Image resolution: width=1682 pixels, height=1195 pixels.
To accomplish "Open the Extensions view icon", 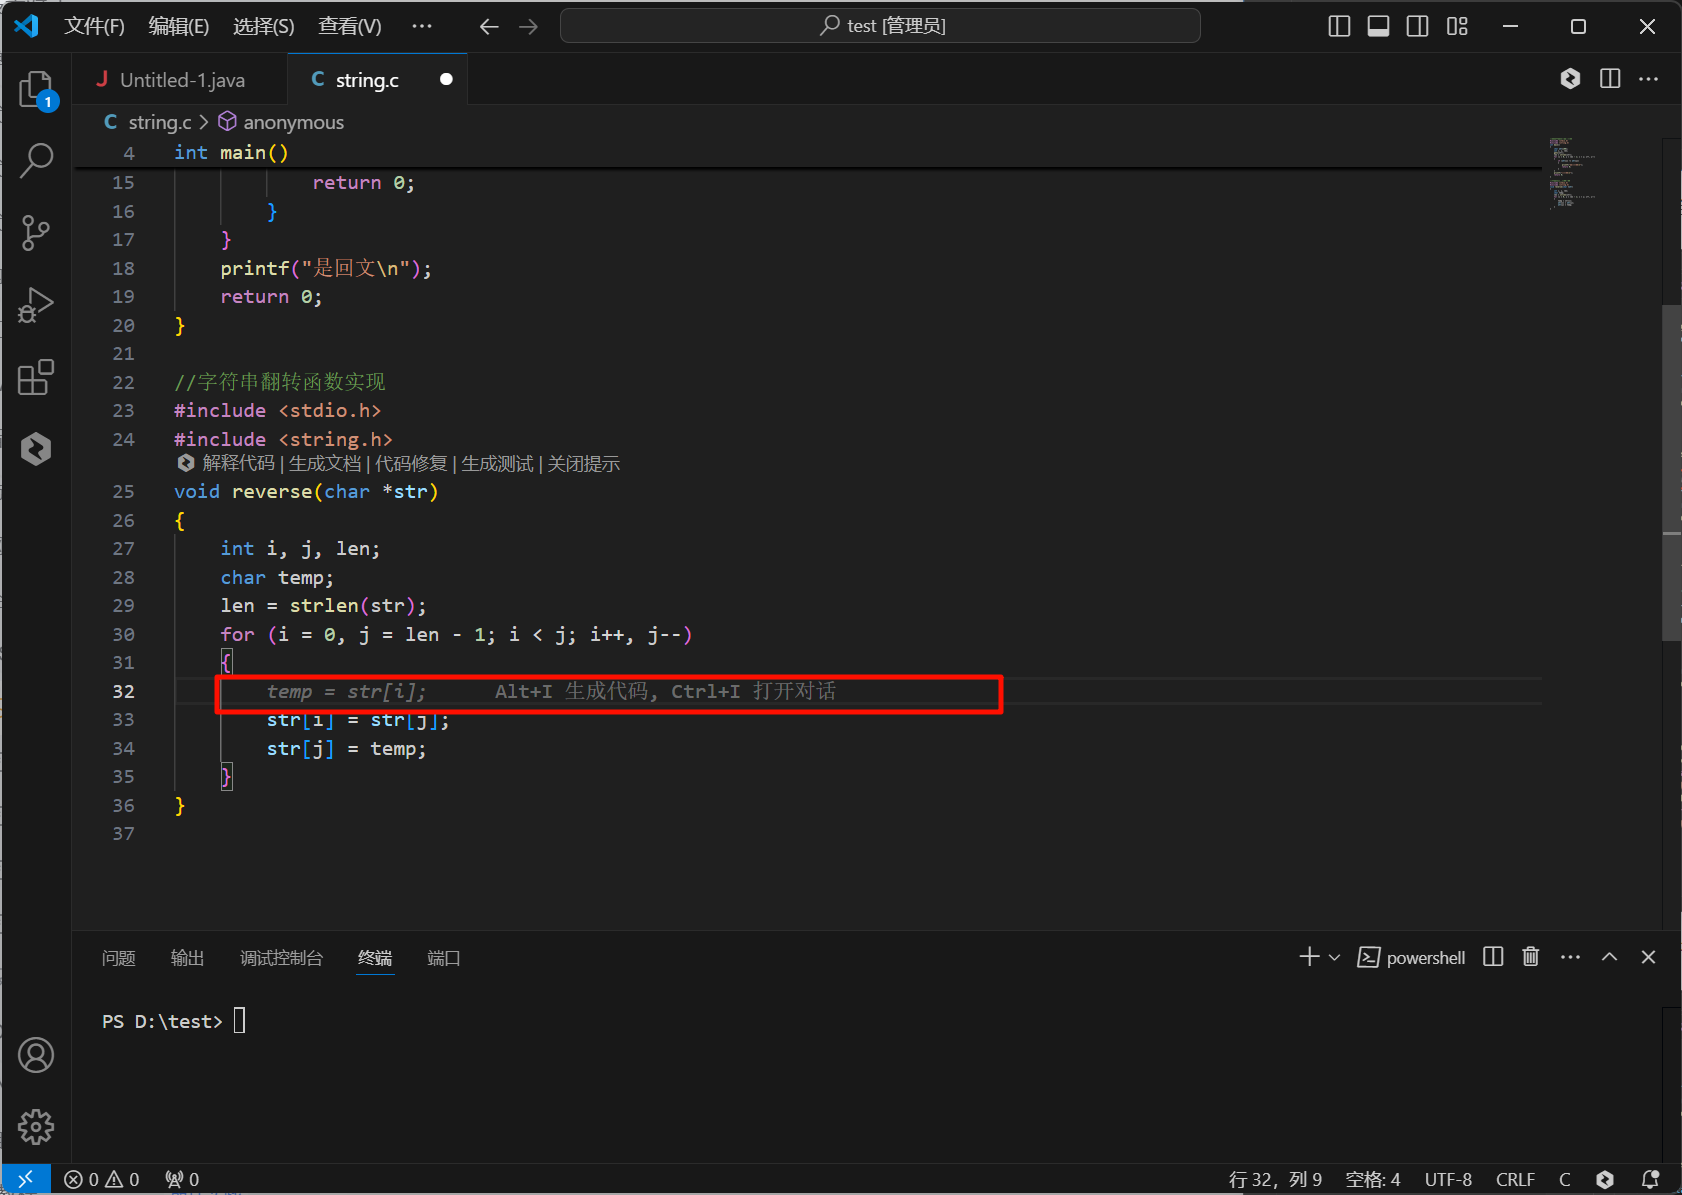I will click(36, 377).
